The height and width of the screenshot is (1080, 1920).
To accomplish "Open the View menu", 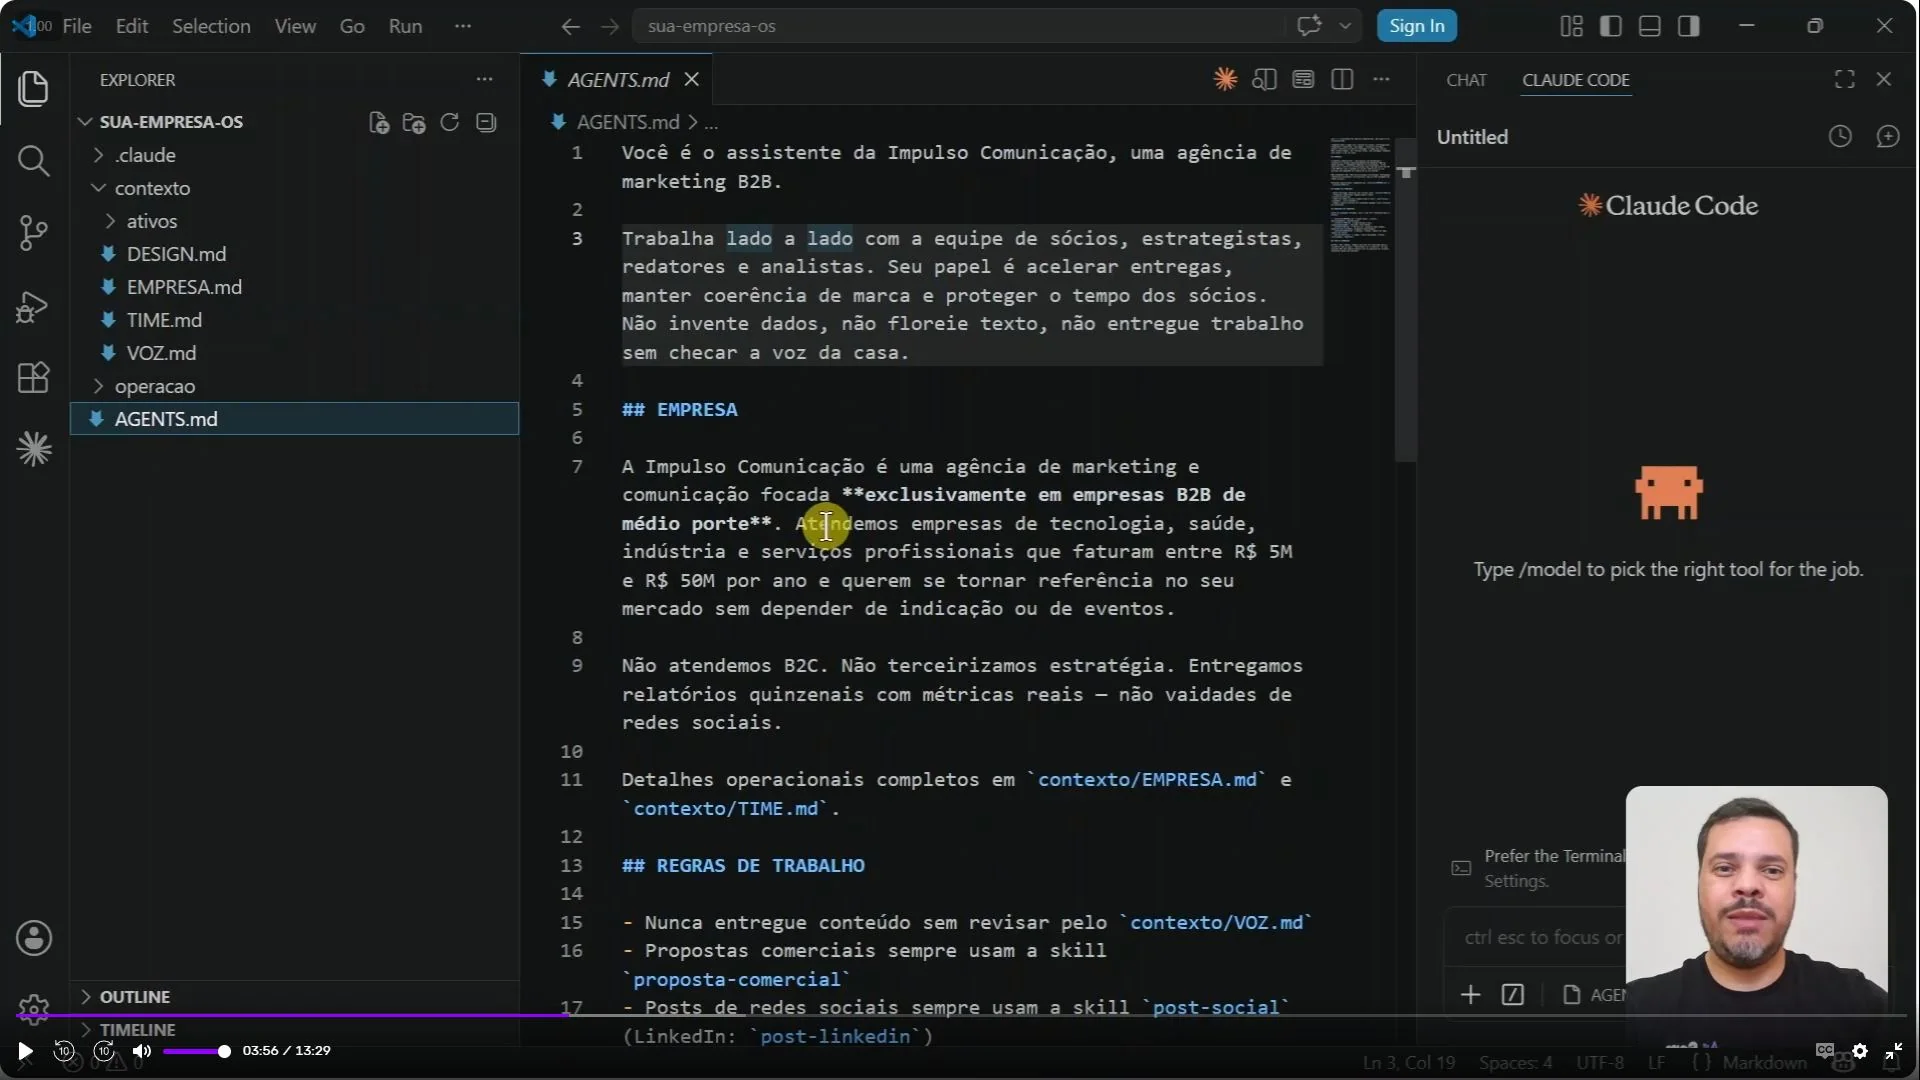I will (x=295, y=26).
